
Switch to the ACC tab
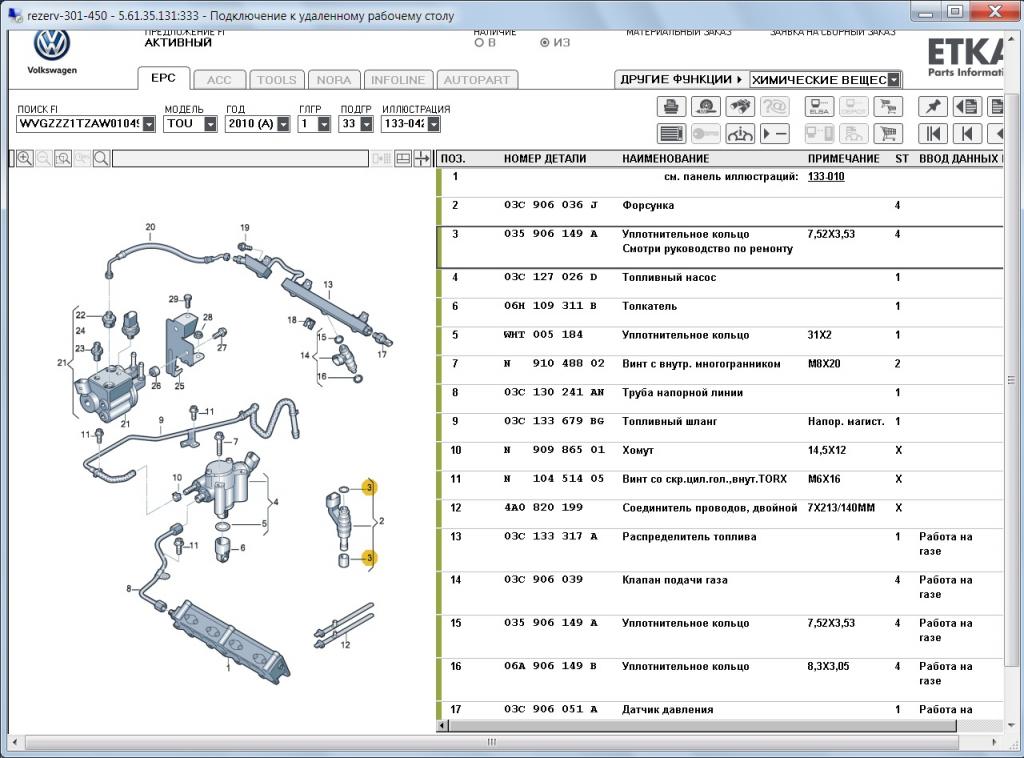pyautogui.click(x=219, y=80)
